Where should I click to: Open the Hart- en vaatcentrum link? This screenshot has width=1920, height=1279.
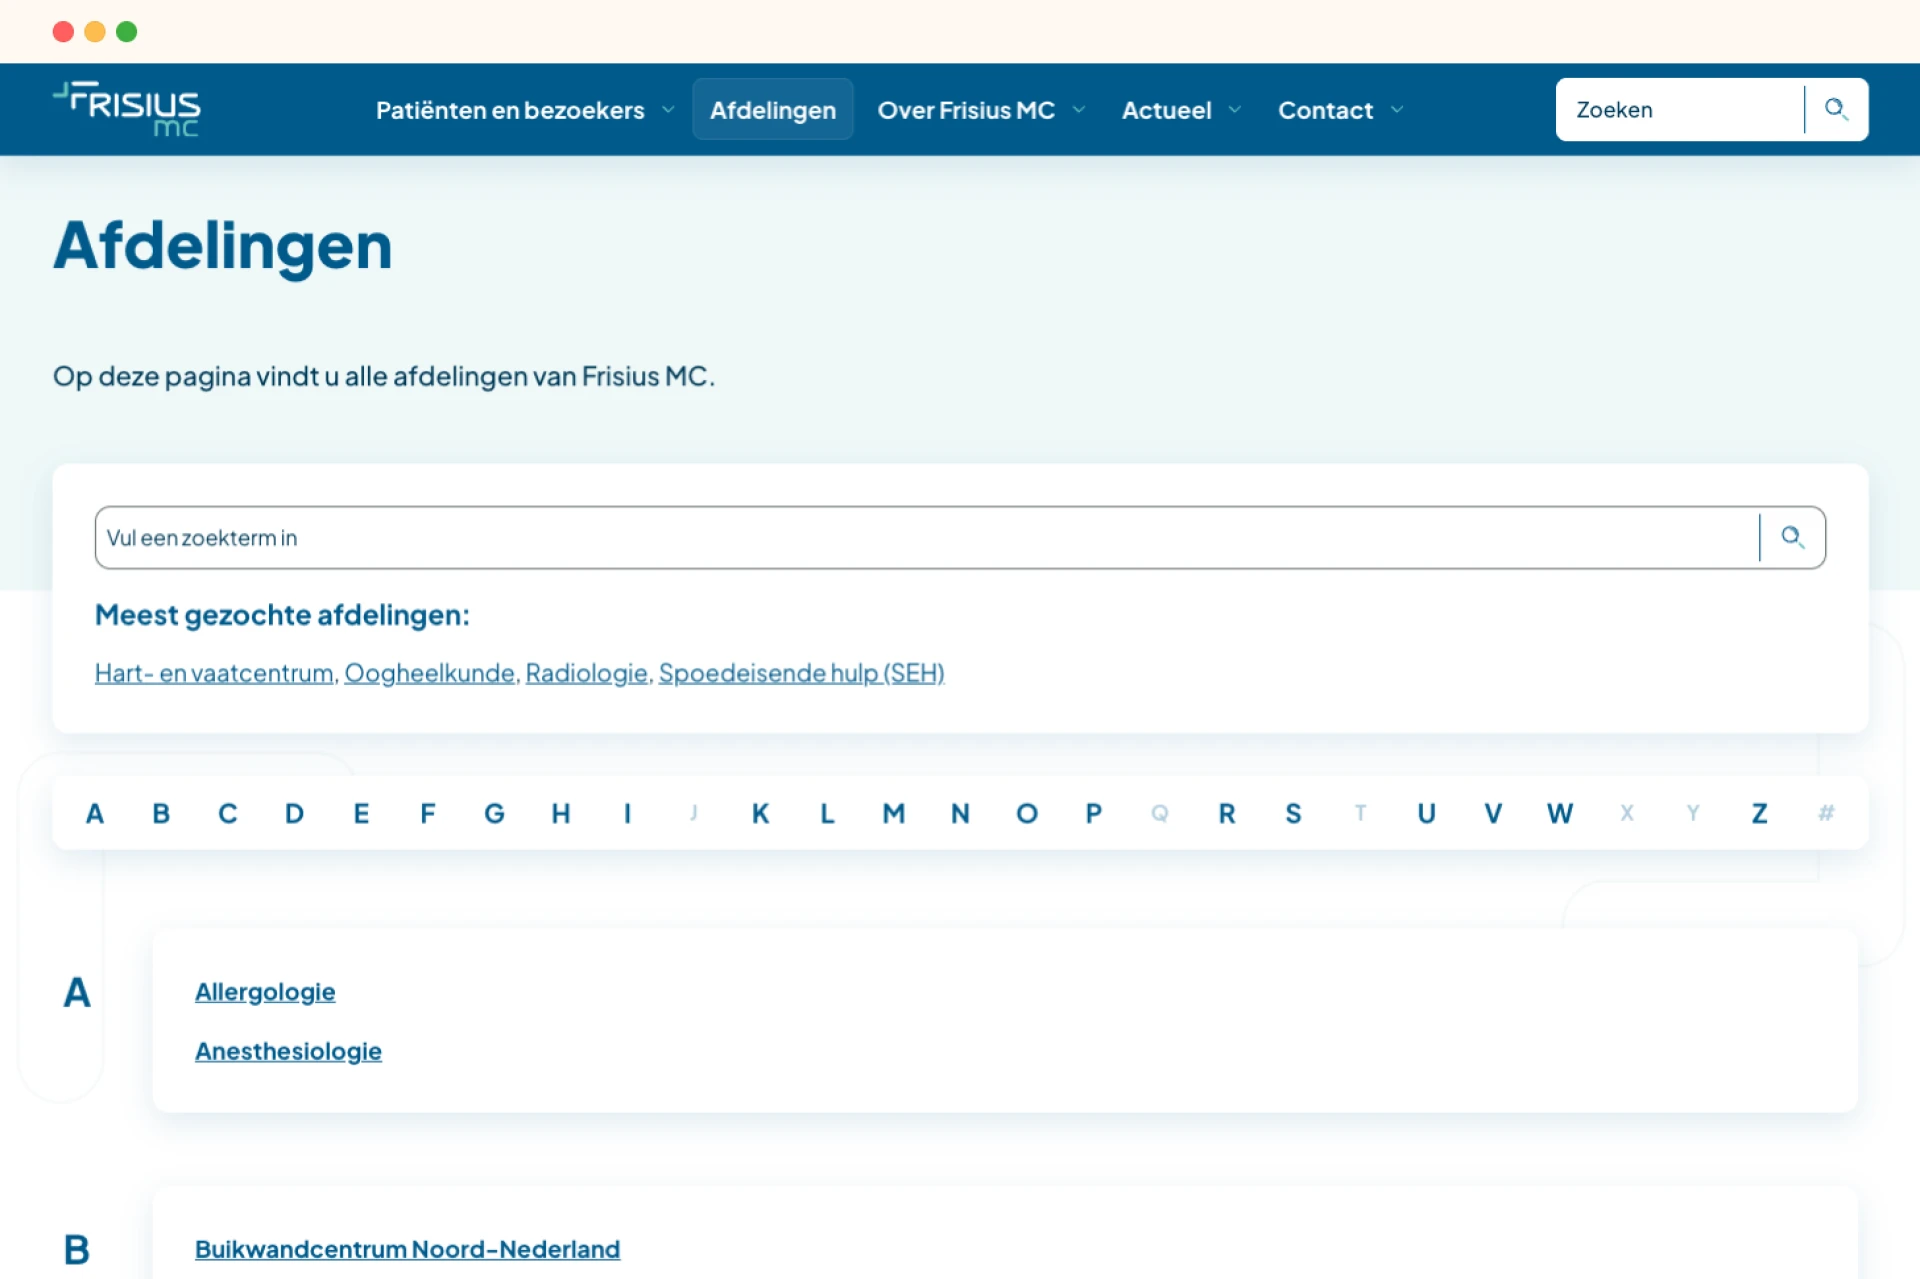214,673
